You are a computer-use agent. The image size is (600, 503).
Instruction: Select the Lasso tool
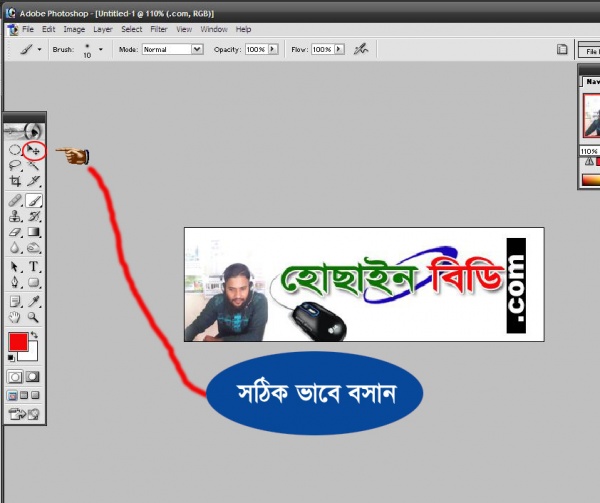point(15,166)
